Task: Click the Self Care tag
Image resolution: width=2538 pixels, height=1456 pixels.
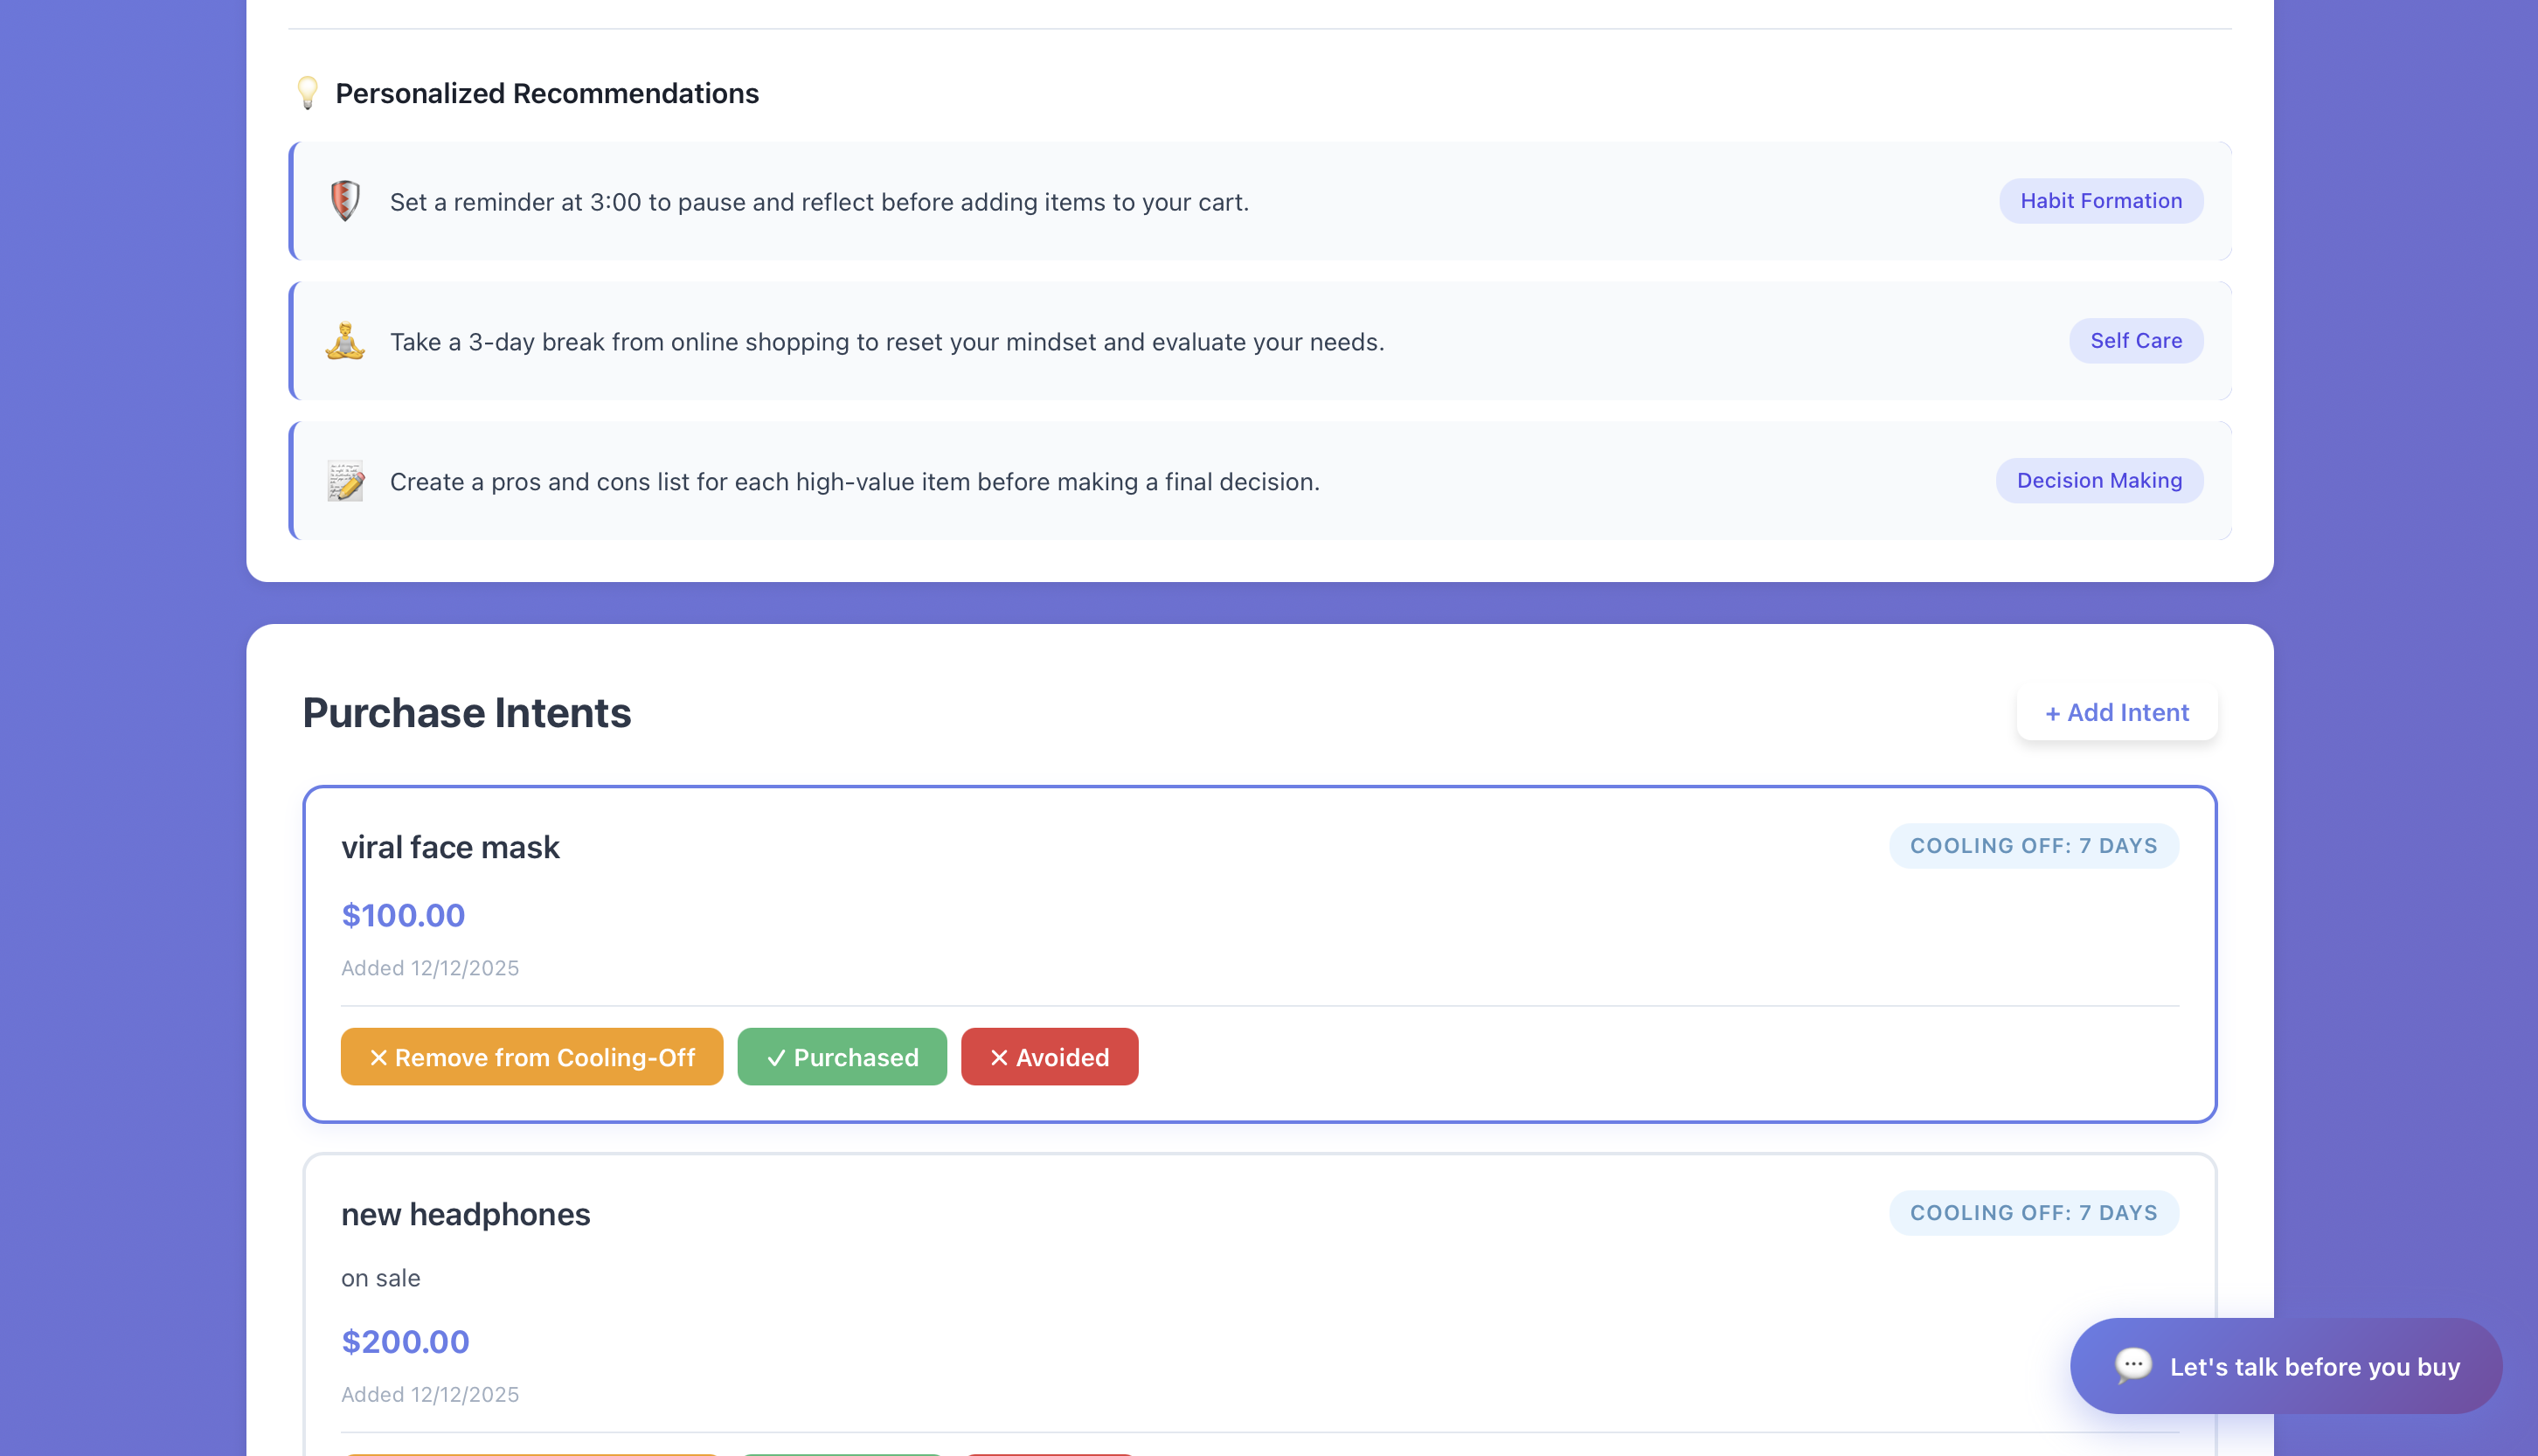Action: [x=2135, y=341]
